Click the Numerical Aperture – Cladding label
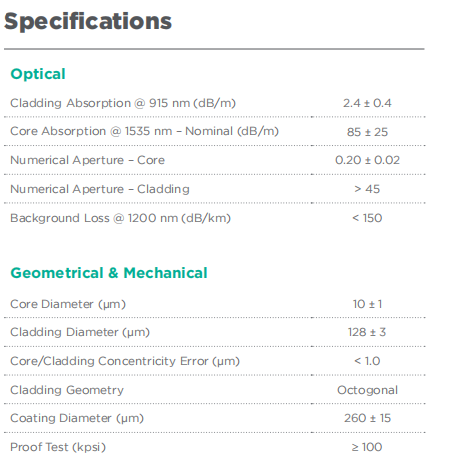 (100, 189)
